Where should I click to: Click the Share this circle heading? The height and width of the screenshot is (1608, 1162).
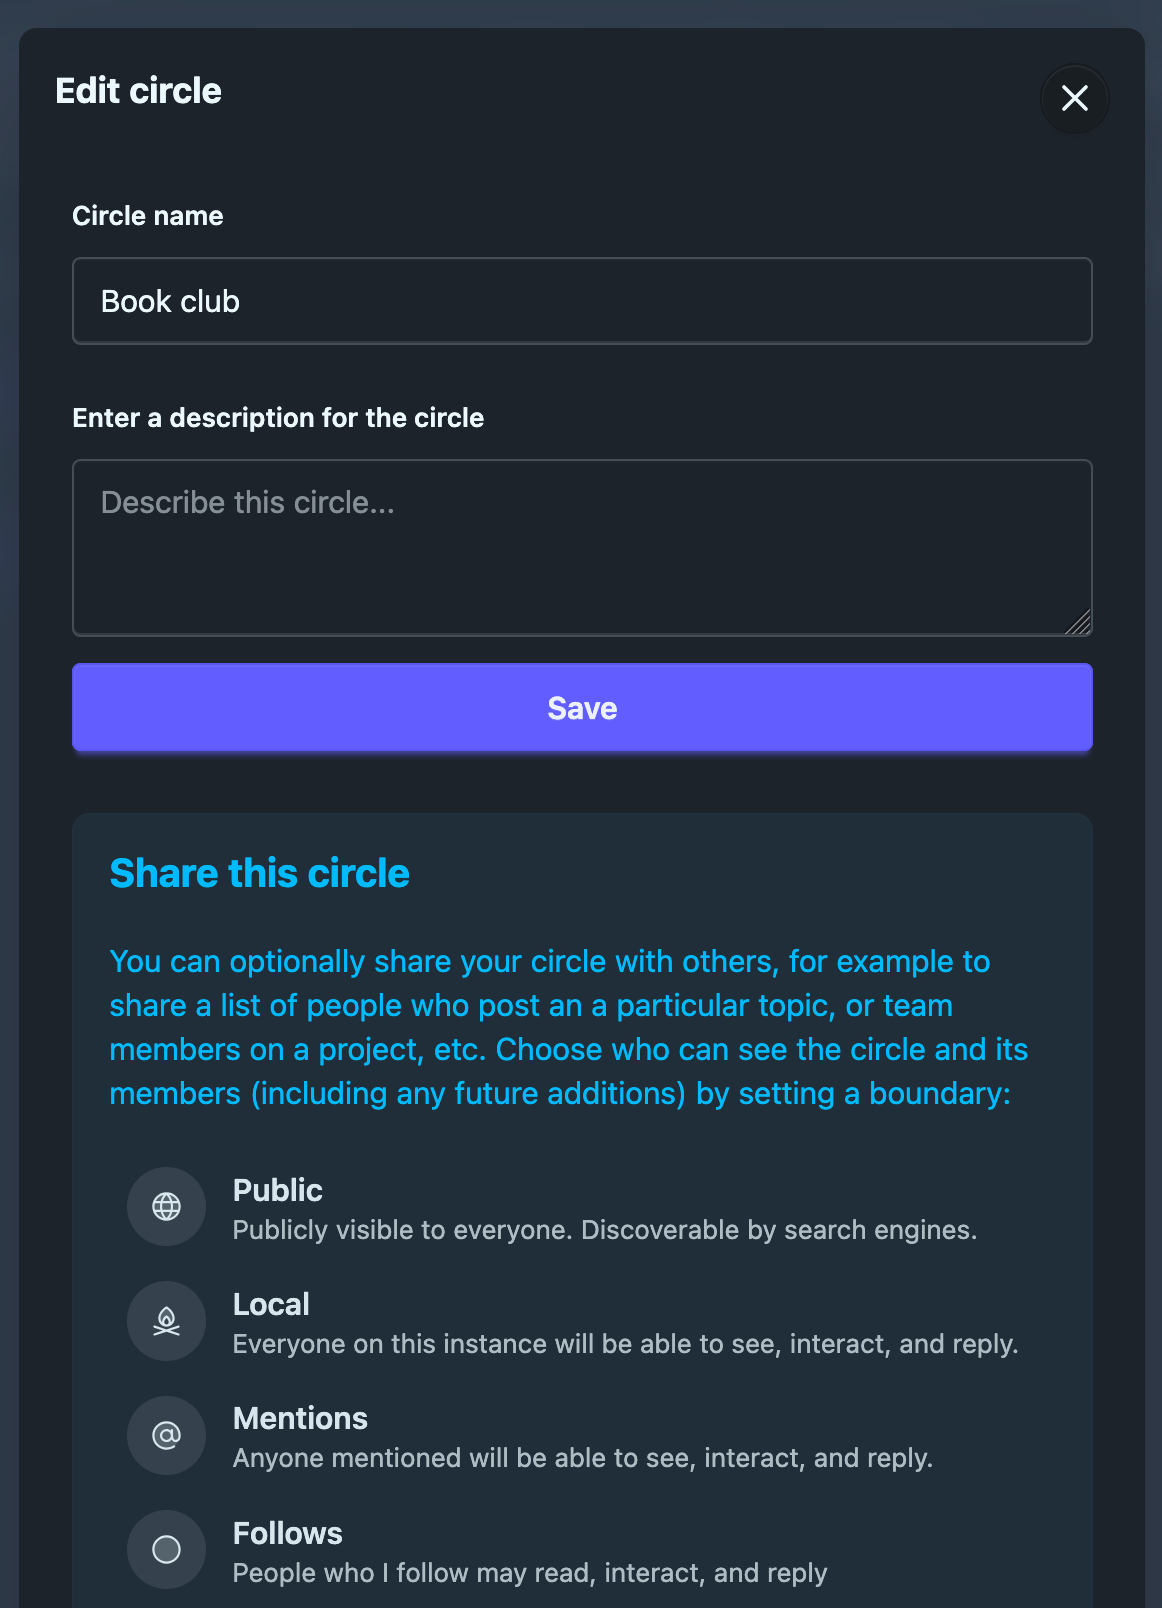(259, 872)
